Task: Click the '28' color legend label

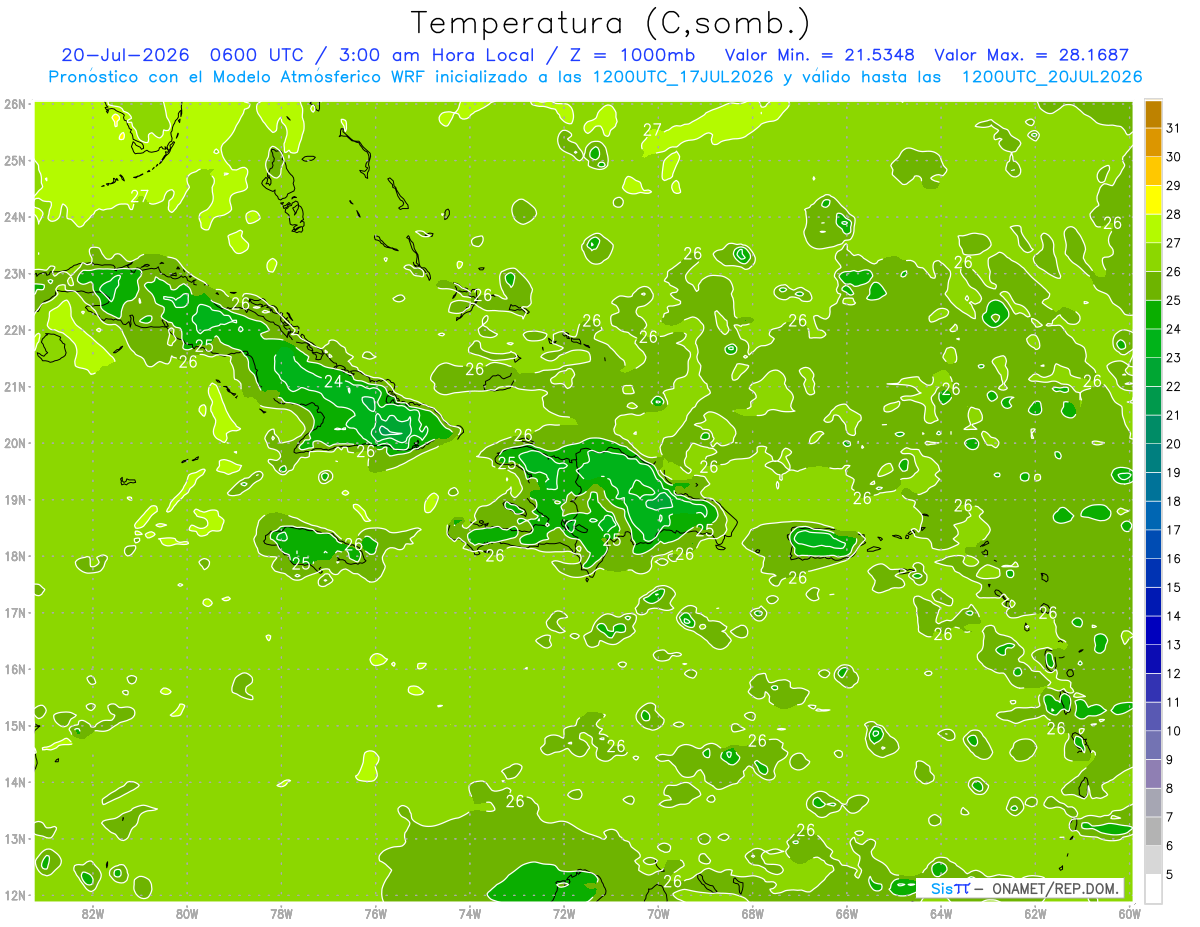Action: tap(1173, 215)
